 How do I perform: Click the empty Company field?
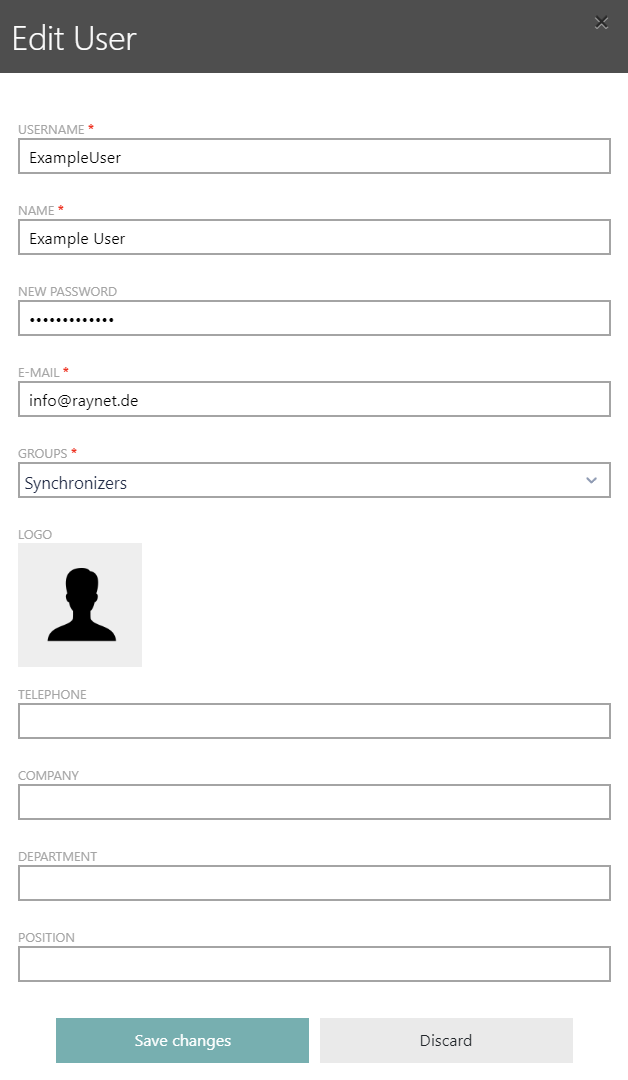(x=314, y=802)
